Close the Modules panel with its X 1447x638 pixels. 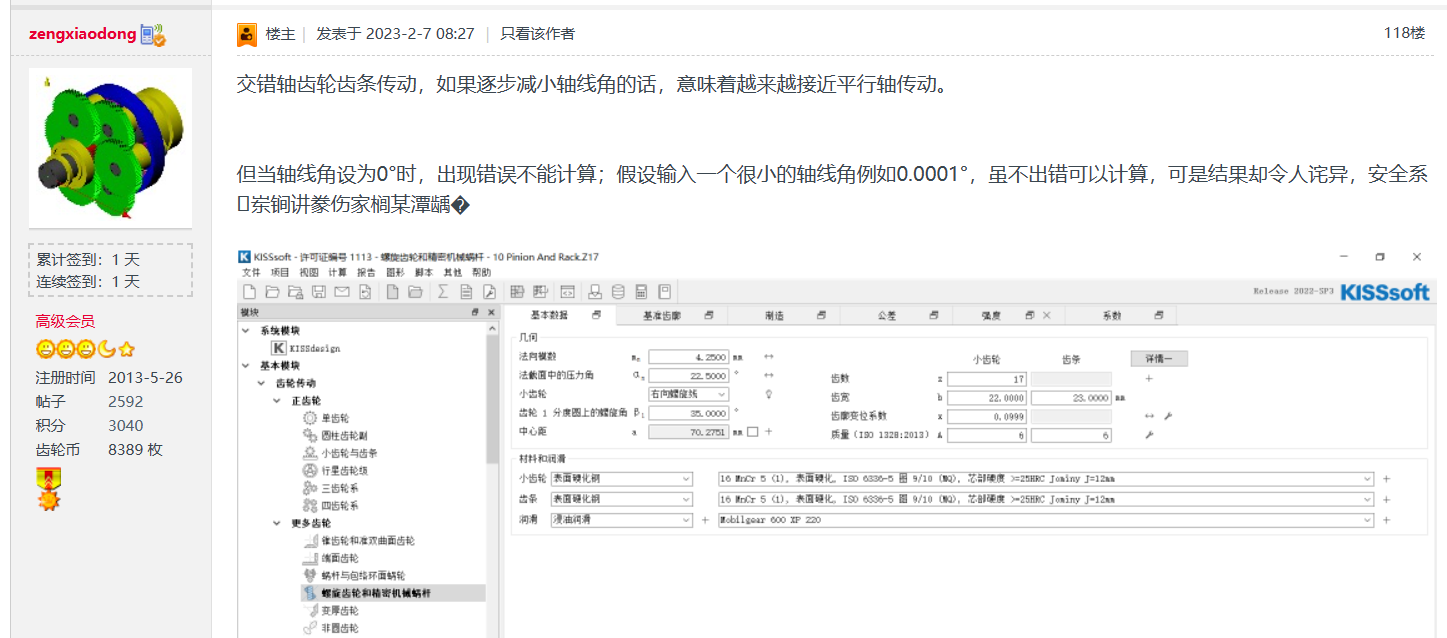(490, 313)
